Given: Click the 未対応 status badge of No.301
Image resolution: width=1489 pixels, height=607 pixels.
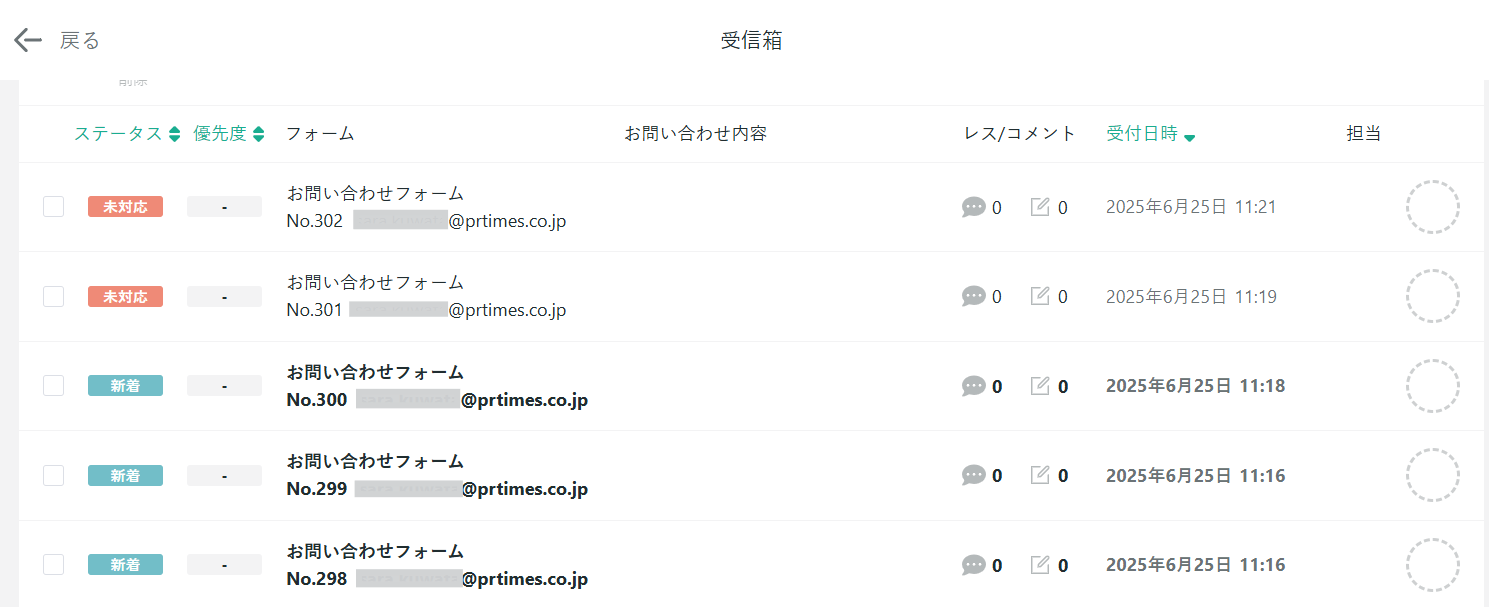Looking at the screenshot, I should tap(125, 297).
